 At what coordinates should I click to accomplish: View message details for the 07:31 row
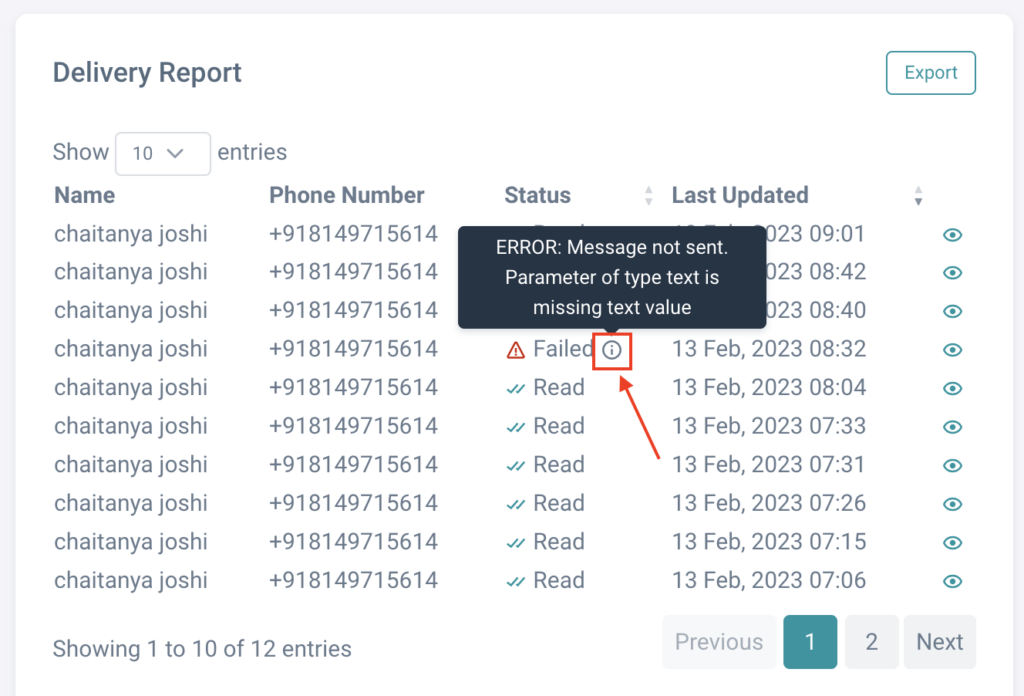click(x=952, y=466)
